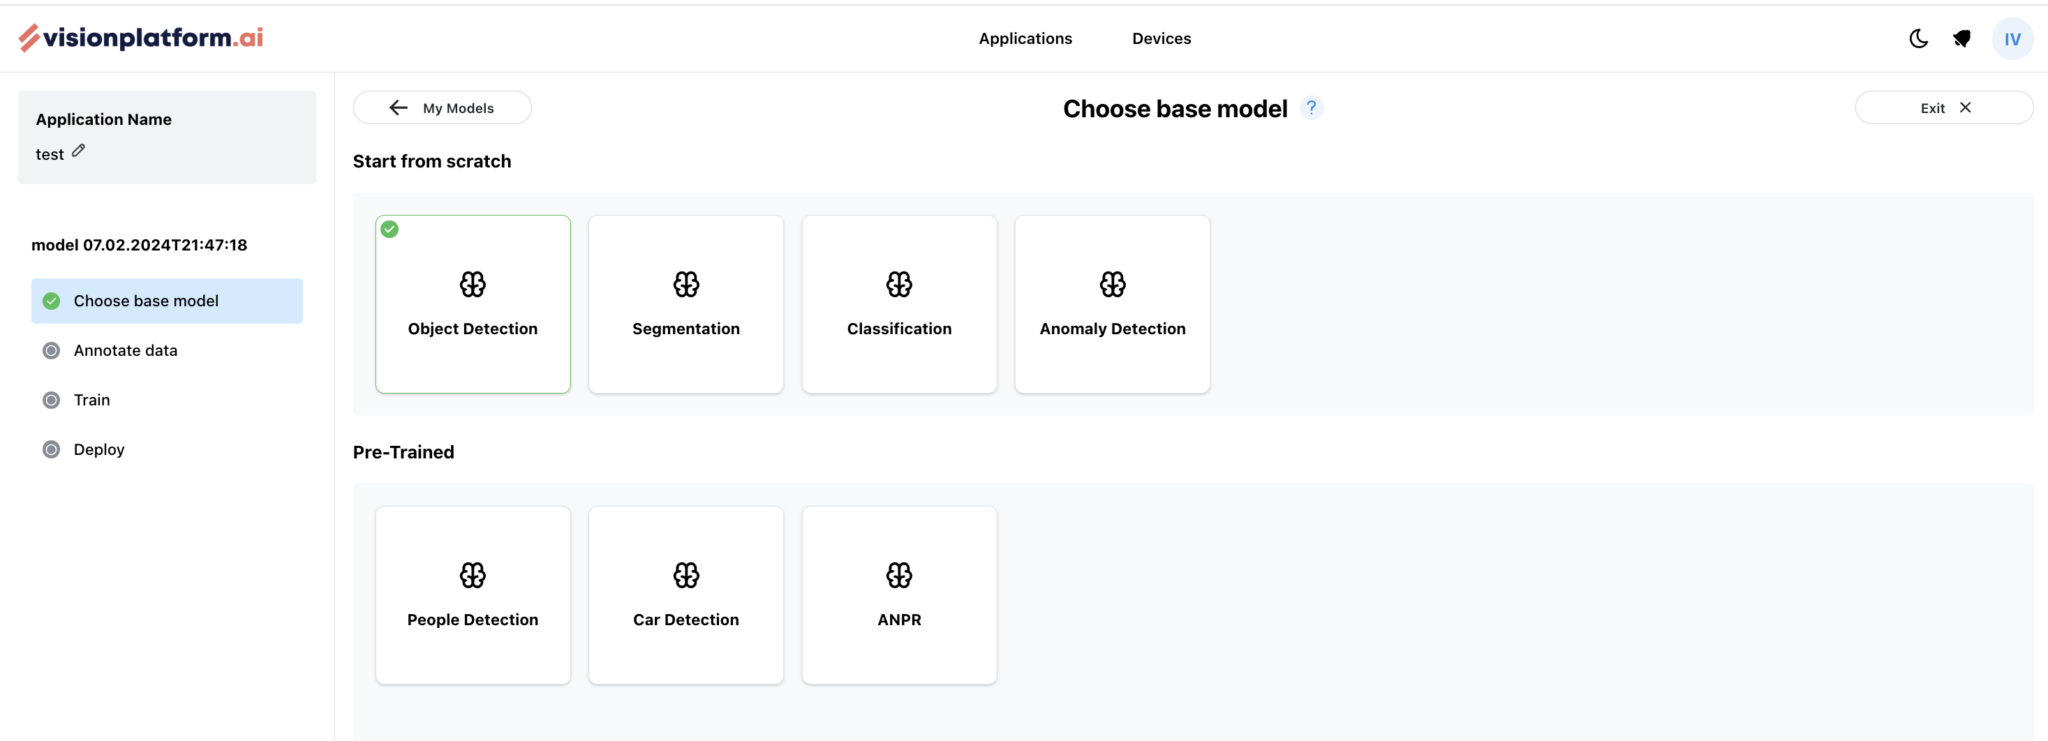Select the Car Detection pre-trained model
Viewport: 2048px width, 741px height.
pos(686,595)
